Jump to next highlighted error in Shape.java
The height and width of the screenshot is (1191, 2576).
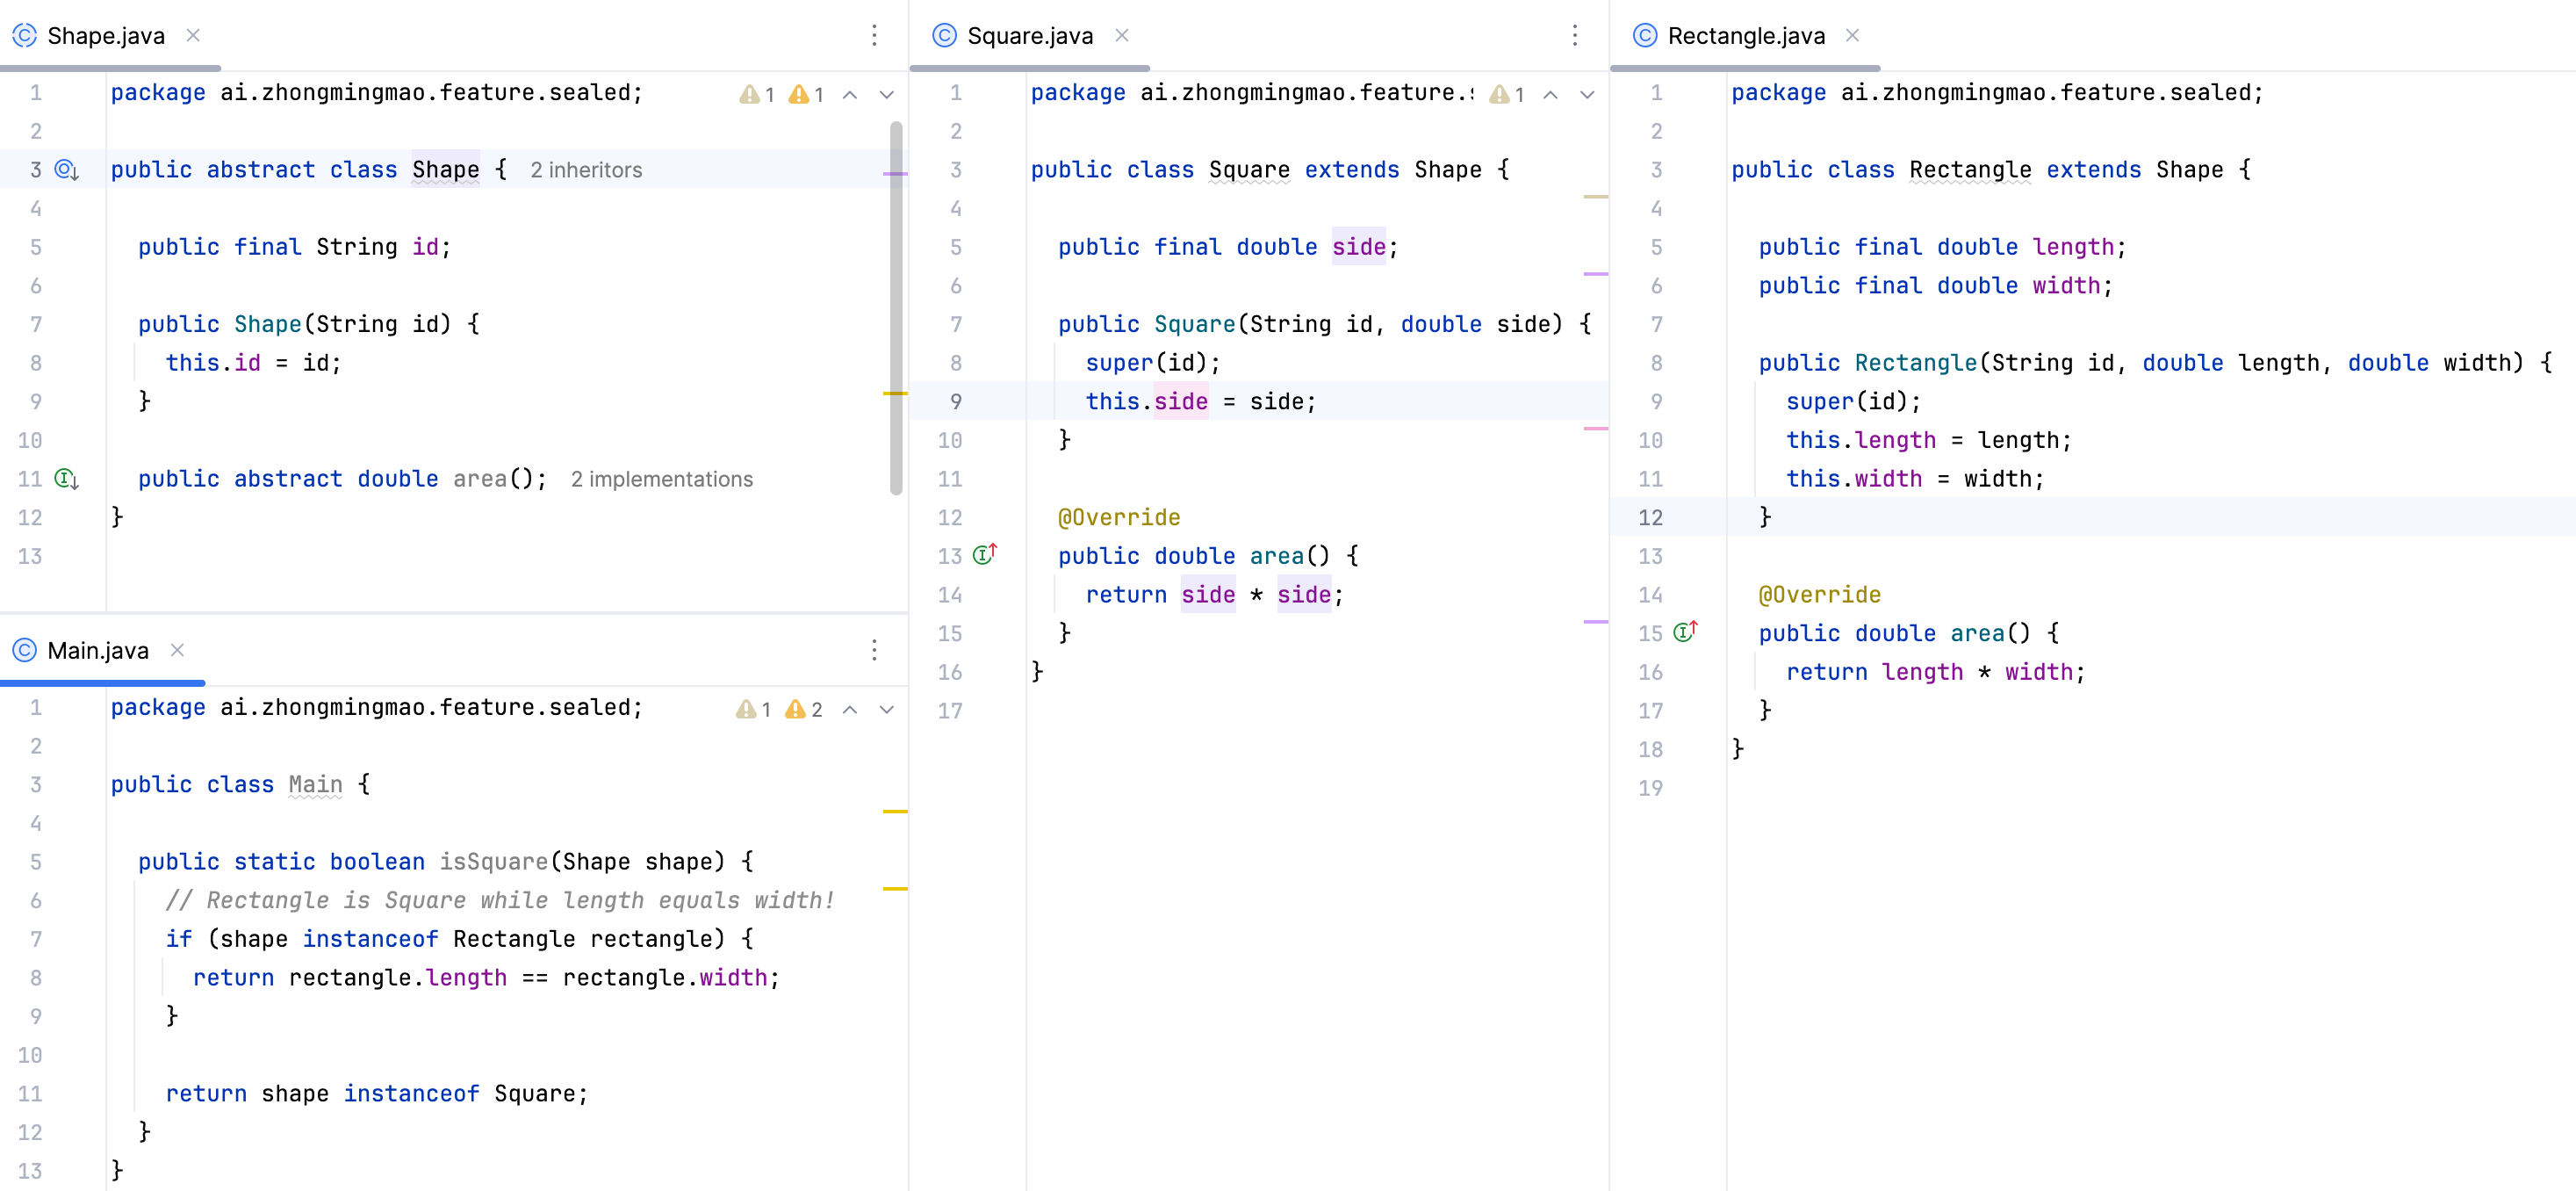[x=886, y=95]
